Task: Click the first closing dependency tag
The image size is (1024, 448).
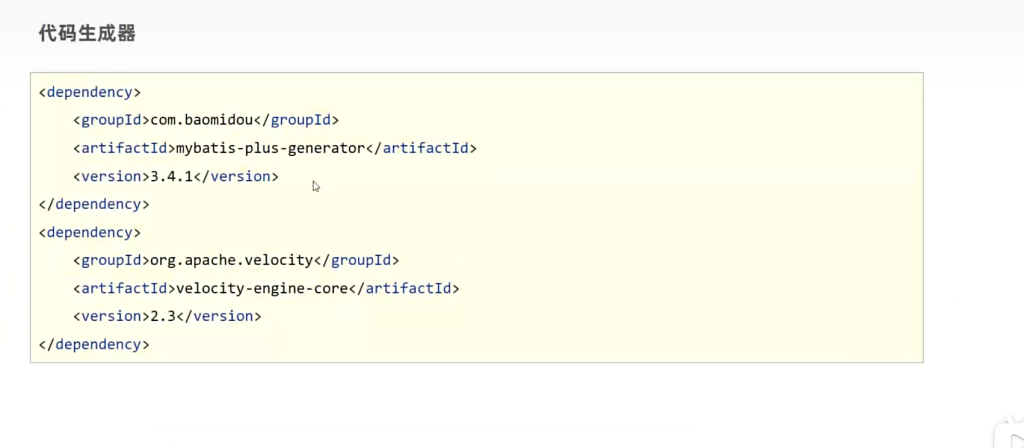Action: [93, 204]
